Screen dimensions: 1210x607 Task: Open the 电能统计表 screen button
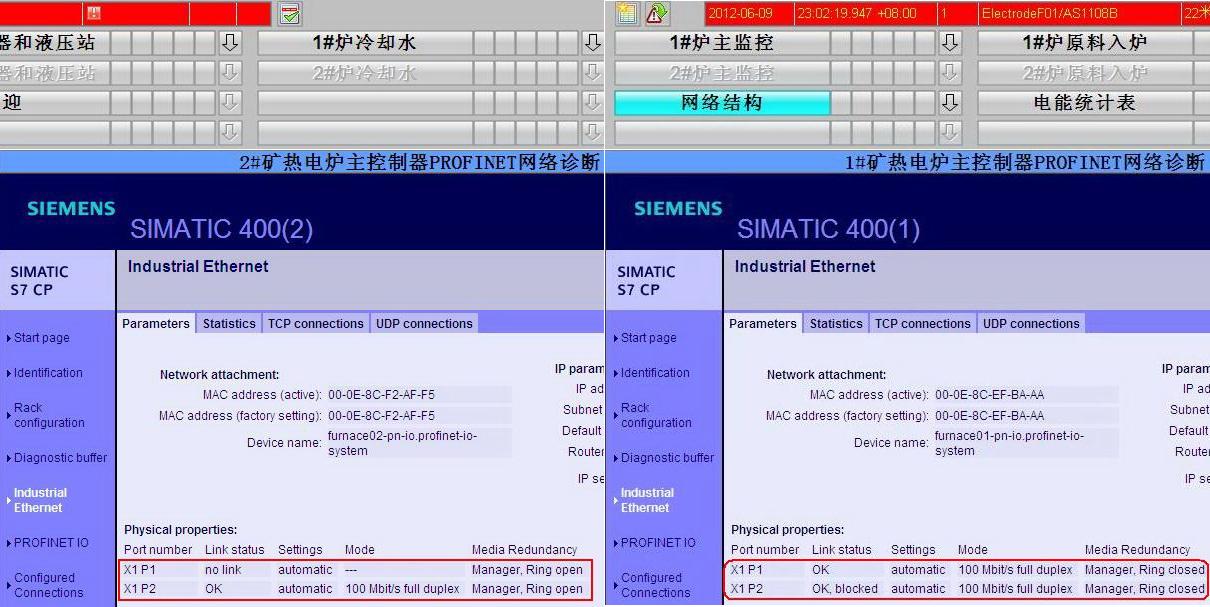coord(1085,103)
